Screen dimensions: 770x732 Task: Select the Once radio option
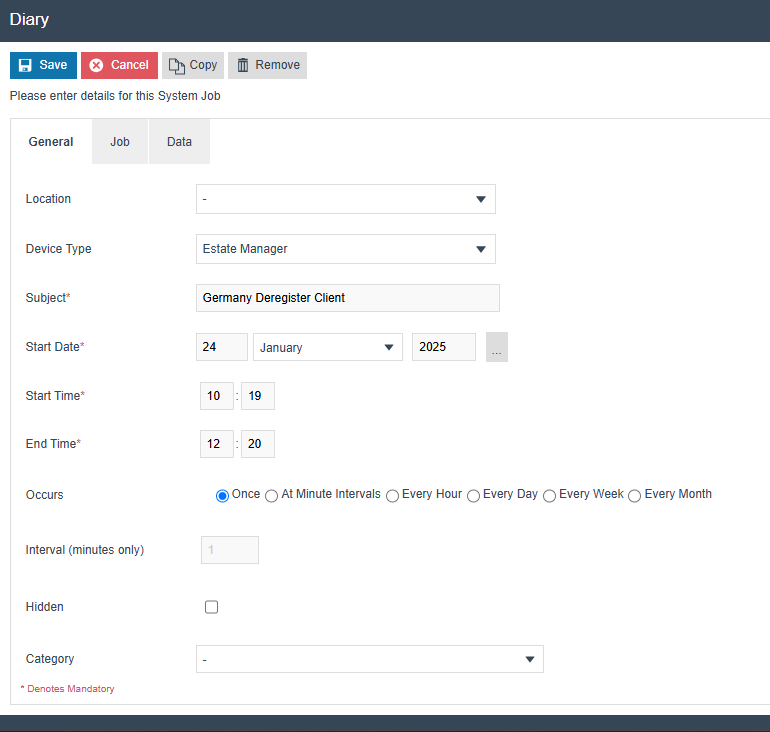pyautogui.click(x=223, y=496)
